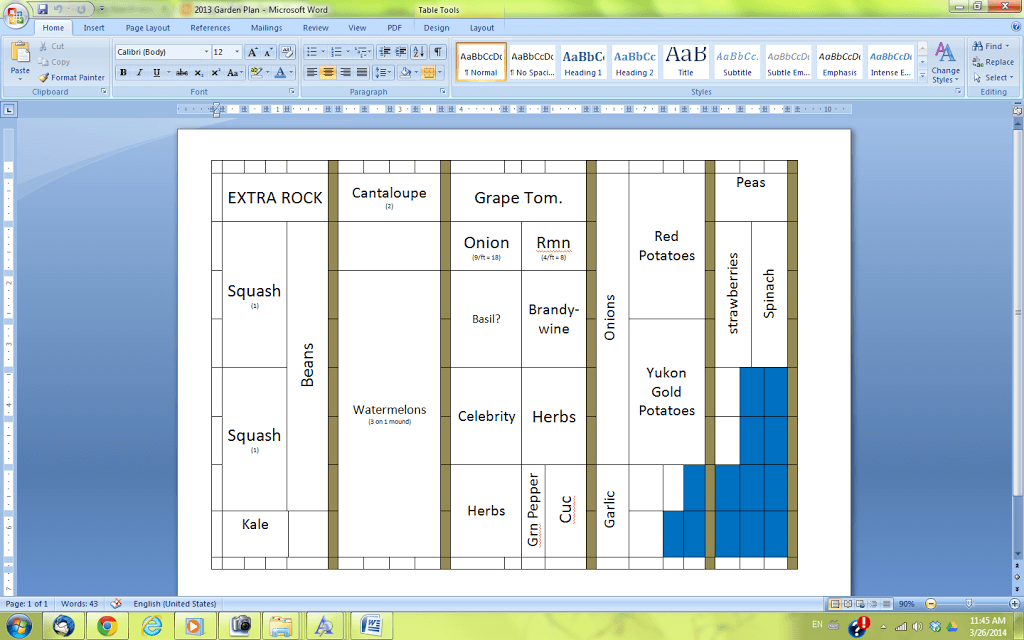
Task: Apply the Heading 1 style
Action: [583, 63]
